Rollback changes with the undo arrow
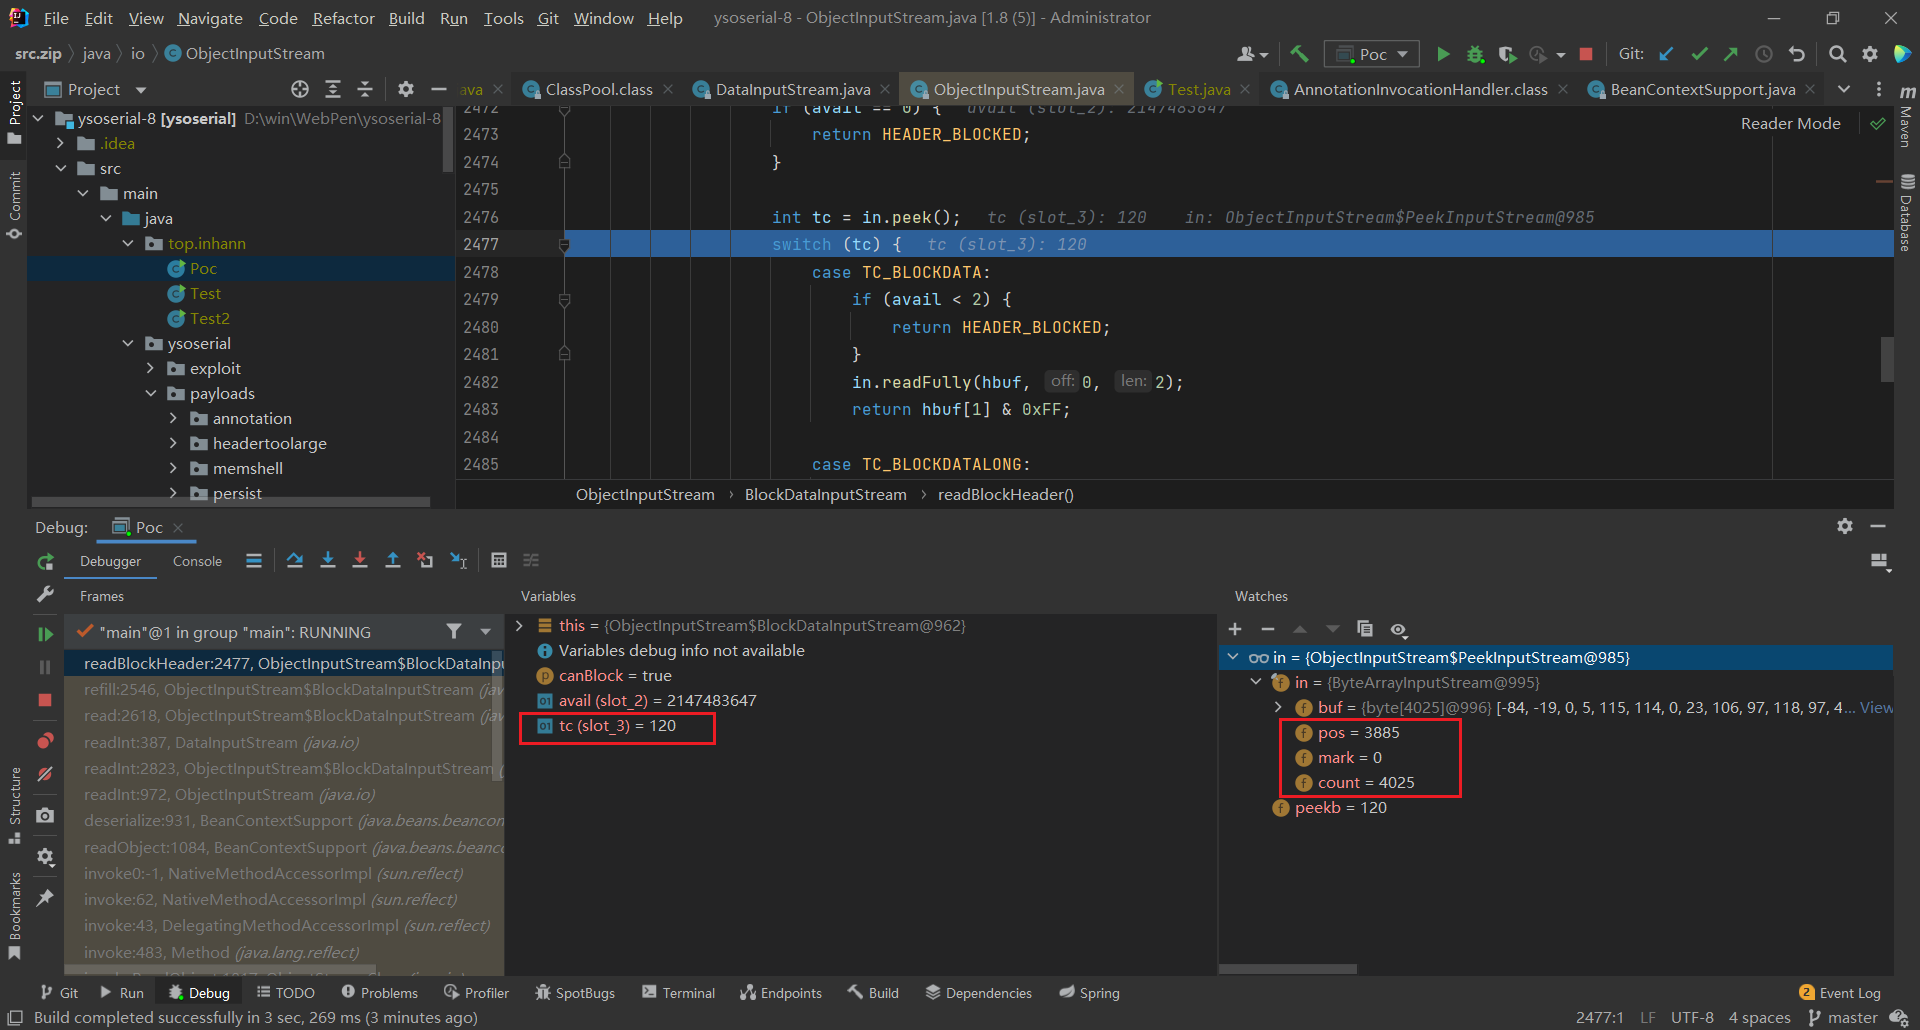 point(1797,54)
